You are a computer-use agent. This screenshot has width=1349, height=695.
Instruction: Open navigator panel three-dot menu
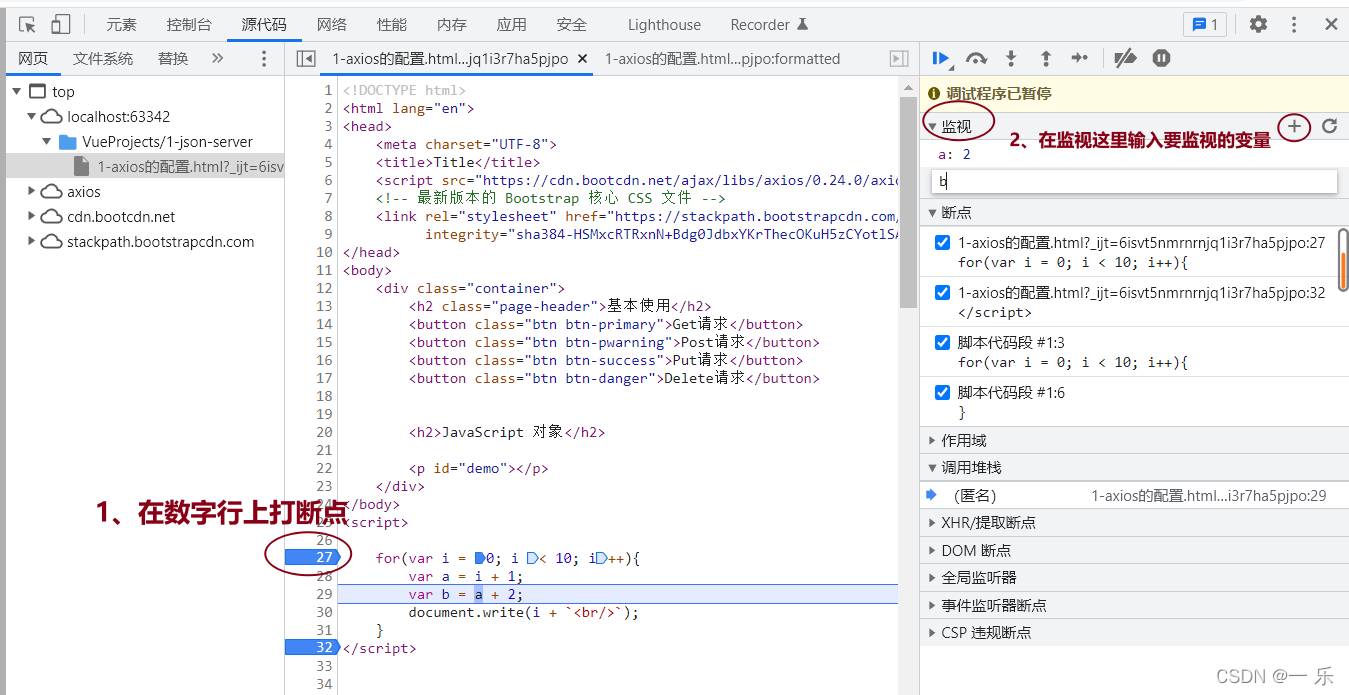[x=264, y=59]
